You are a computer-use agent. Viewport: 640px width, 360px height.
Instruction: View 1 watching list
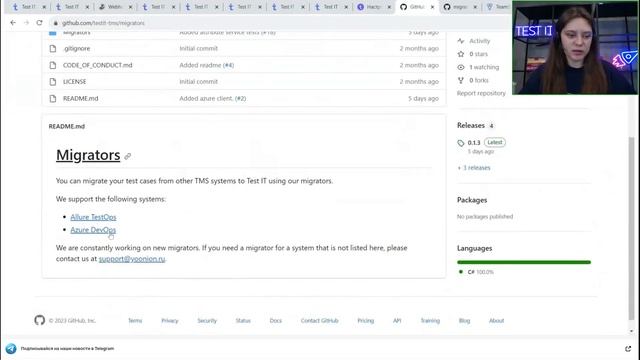[x=484, y=67]
